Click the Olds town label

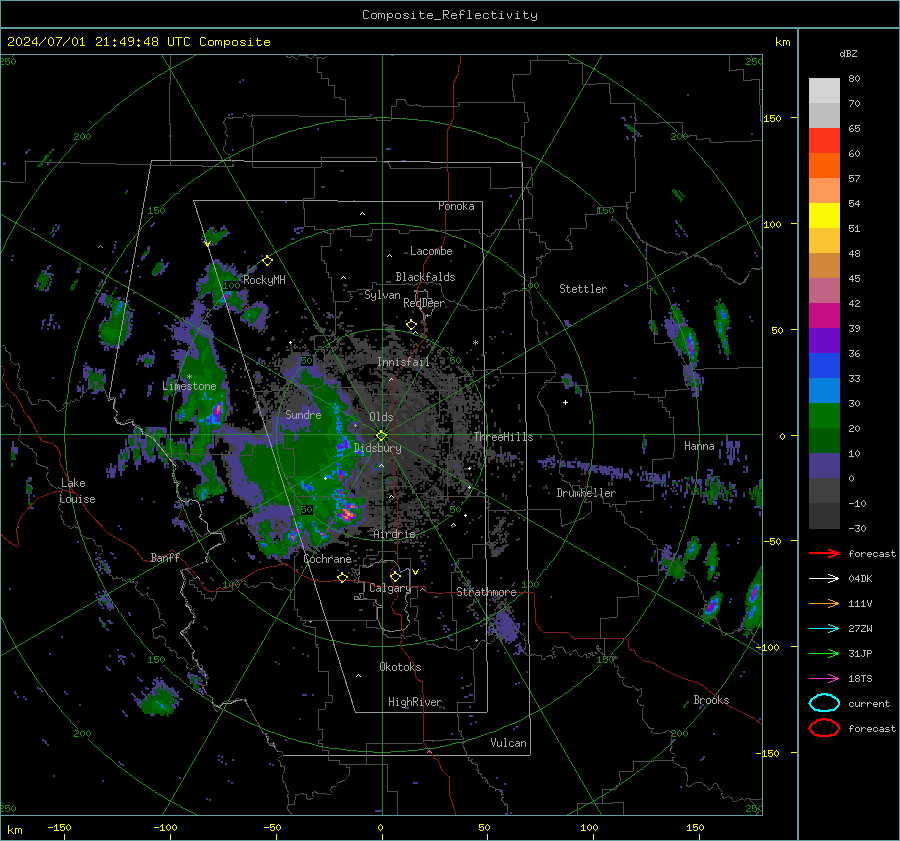pos(381,417)
